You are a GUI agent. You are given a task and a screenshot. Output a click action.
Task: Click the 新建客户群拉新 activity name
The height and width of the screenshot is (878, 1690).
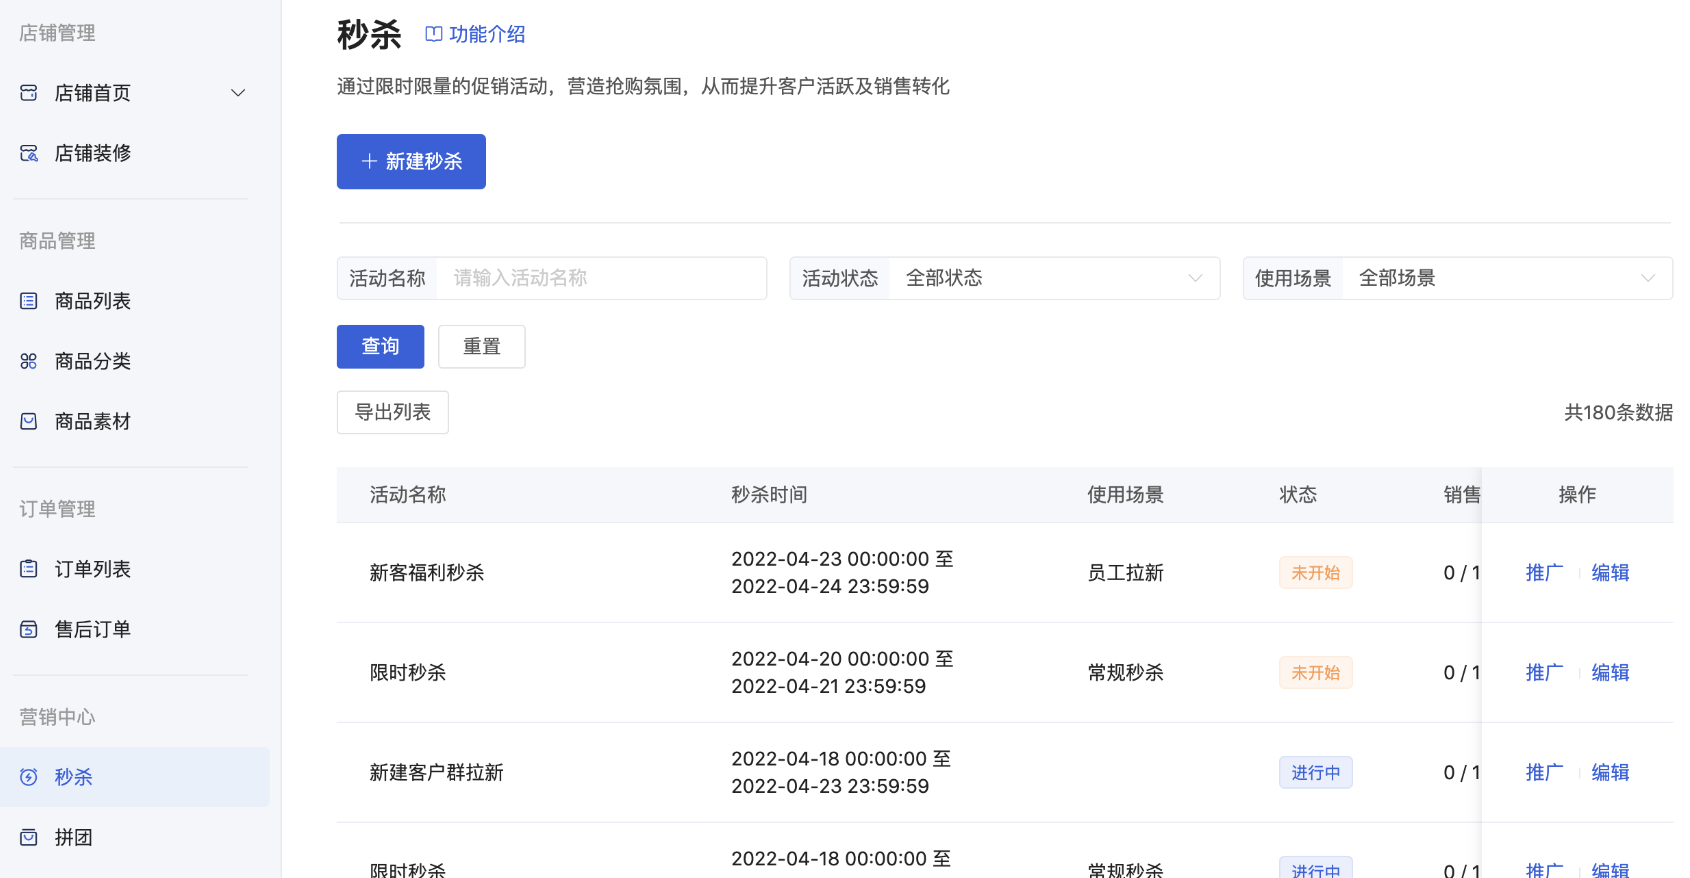click(x=437, y=773)
